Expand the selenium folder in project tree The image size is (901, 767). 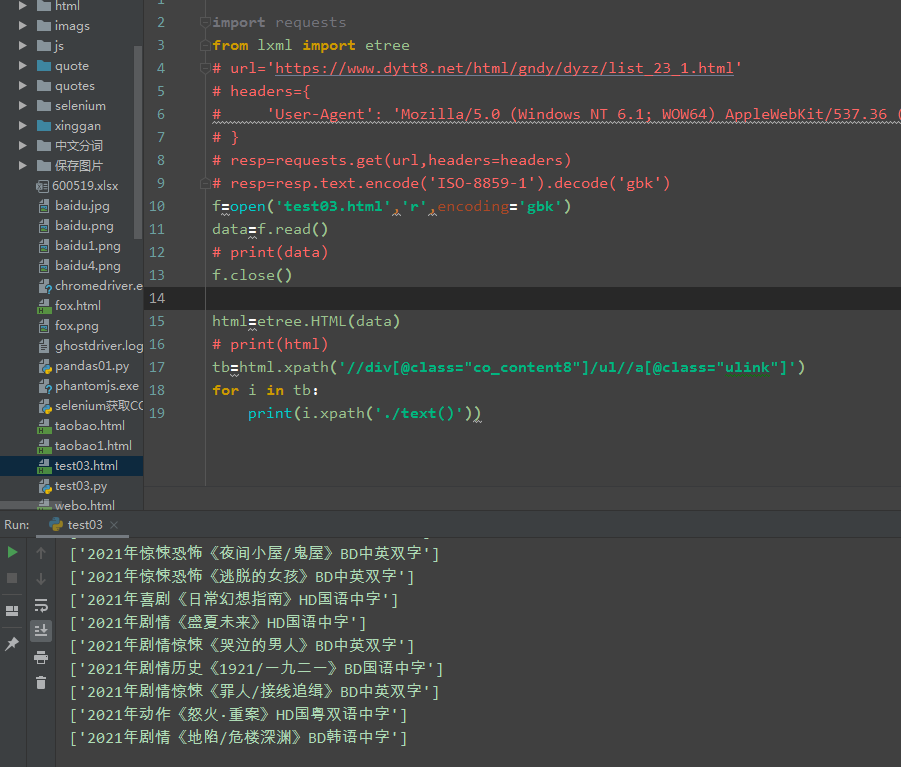tap(23, 106)
